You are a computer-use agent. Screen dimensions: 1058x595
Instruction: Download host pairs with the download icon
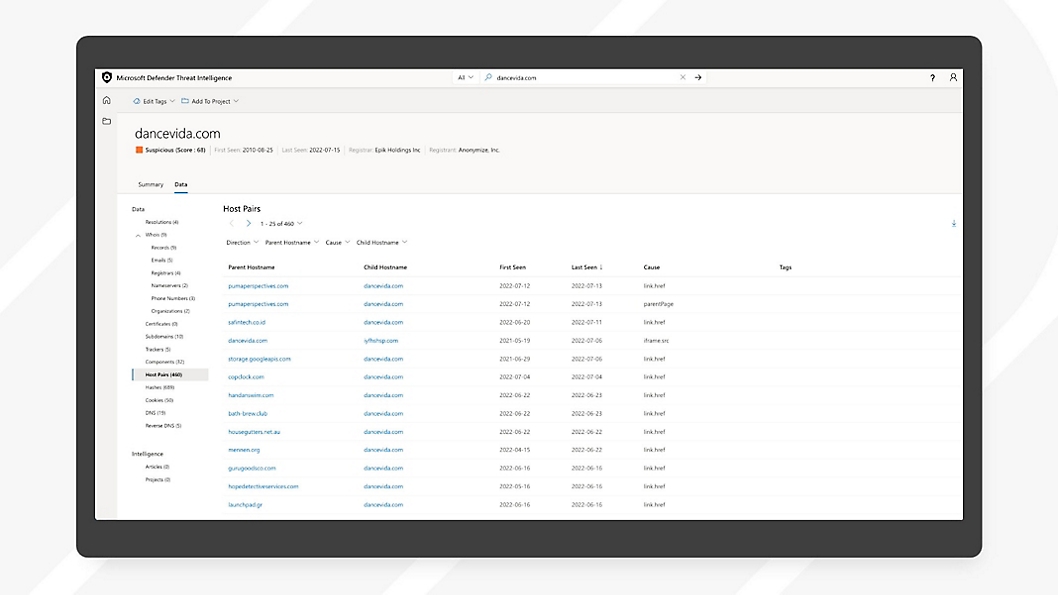tap(953, 224)
